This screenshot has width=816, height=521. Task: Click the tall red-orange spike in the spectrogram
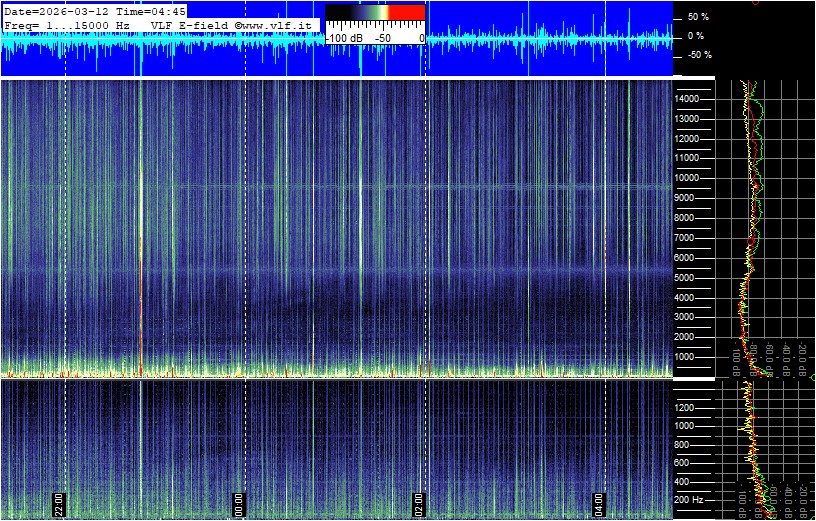pyautogui.click(x=141, y=310)
